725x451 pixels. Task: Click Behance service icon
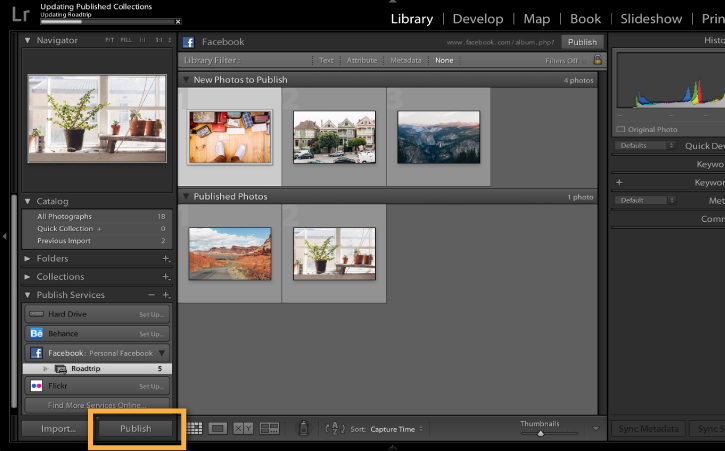36,334
